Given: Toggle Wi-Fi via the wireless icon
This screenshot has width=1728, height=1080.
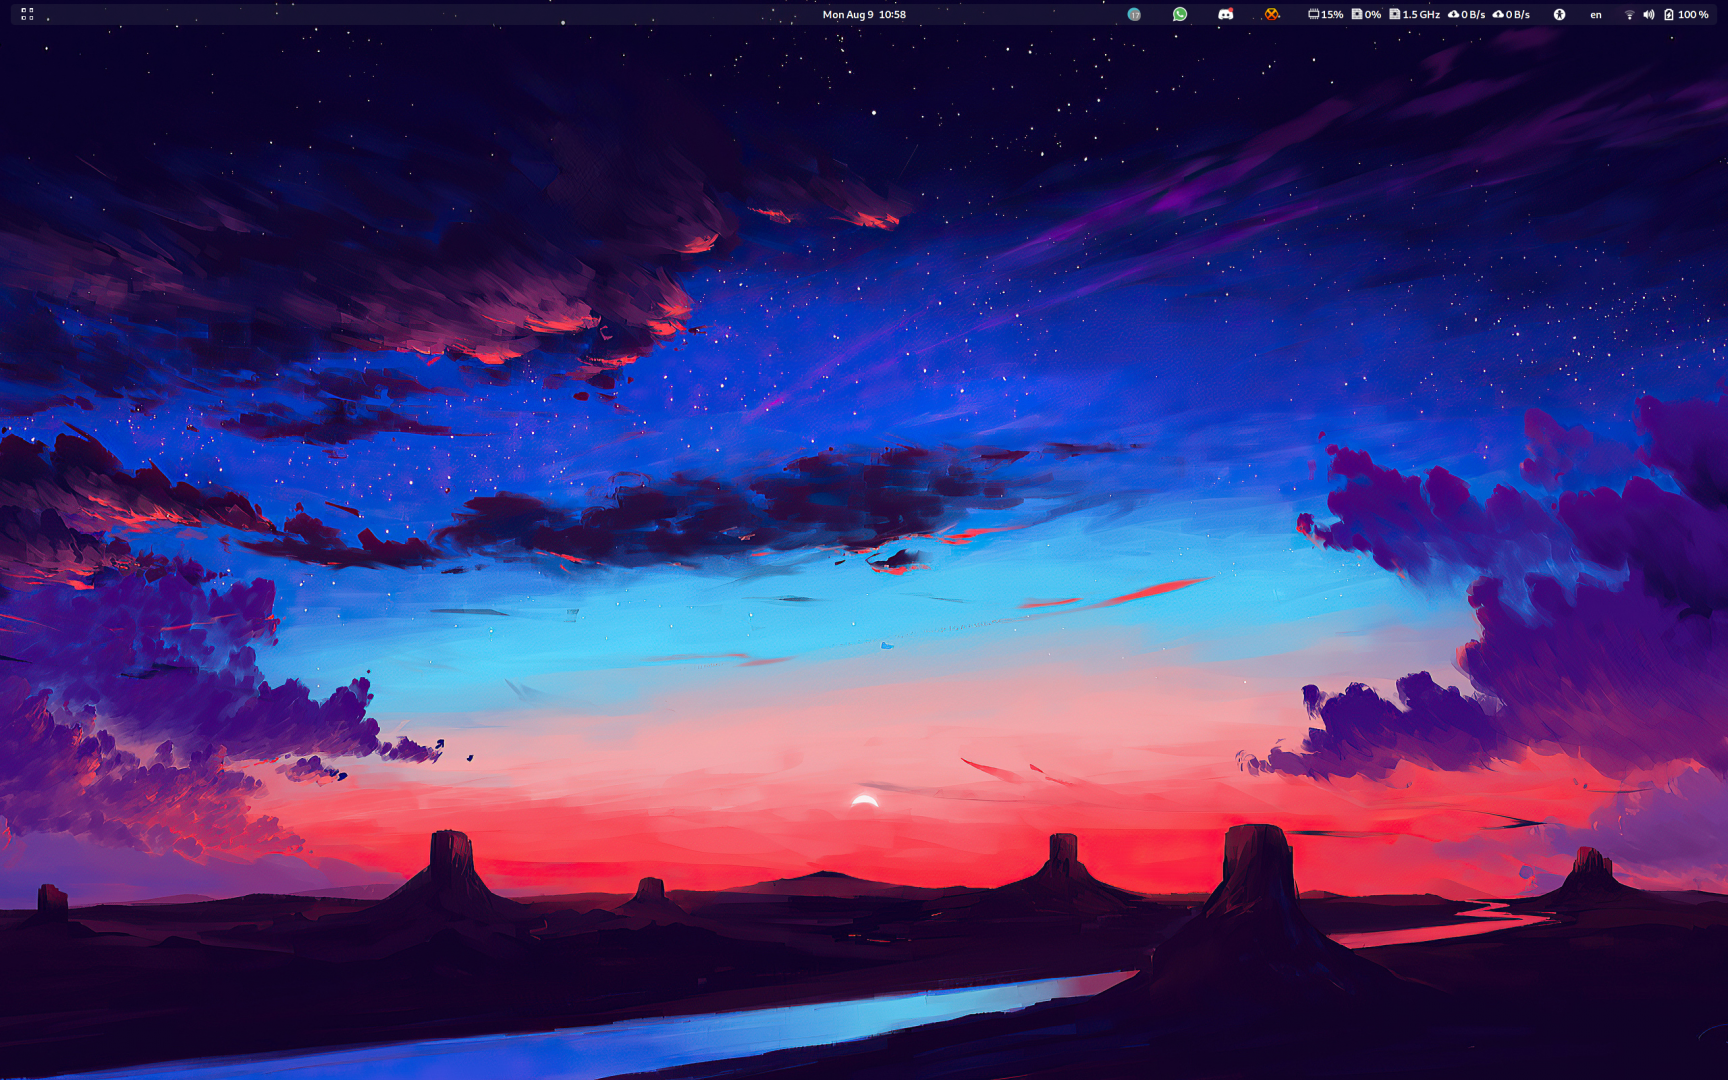Looking at the screenshot, I should point(1629,14).
